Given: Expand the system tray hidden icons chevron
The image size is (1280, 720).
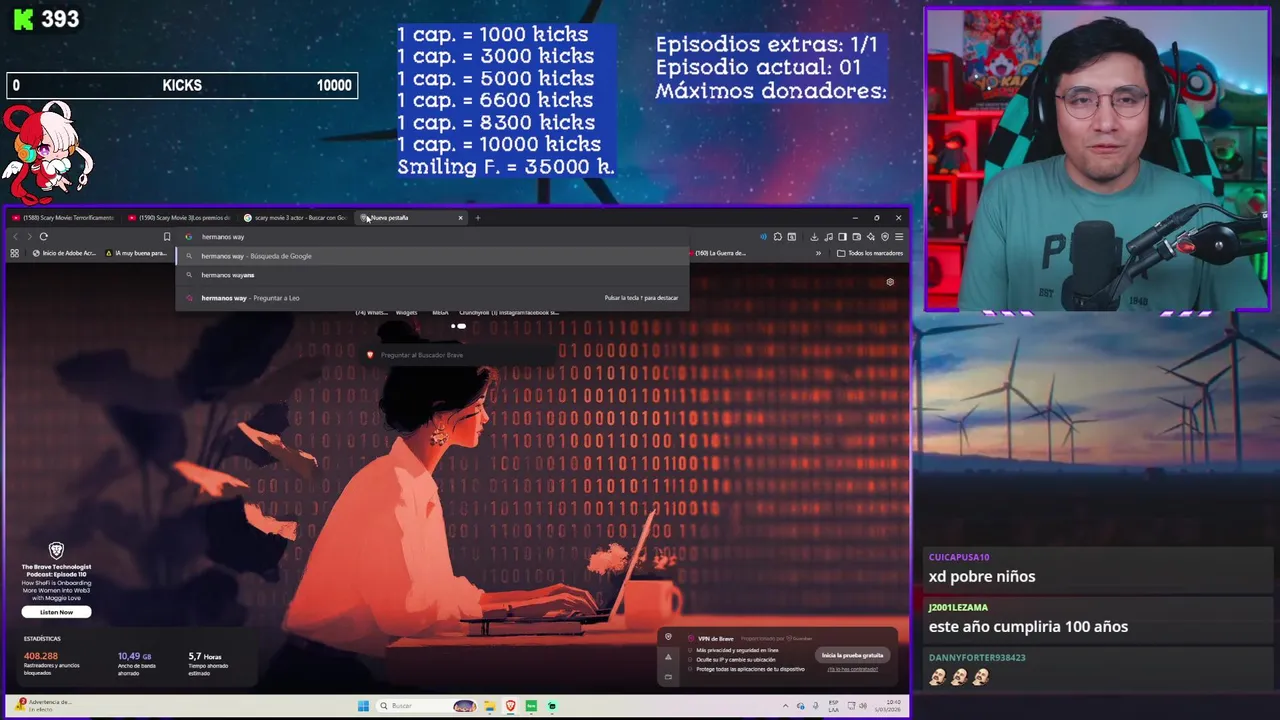Looking at the screenshot, I should (x=785, y=706).
